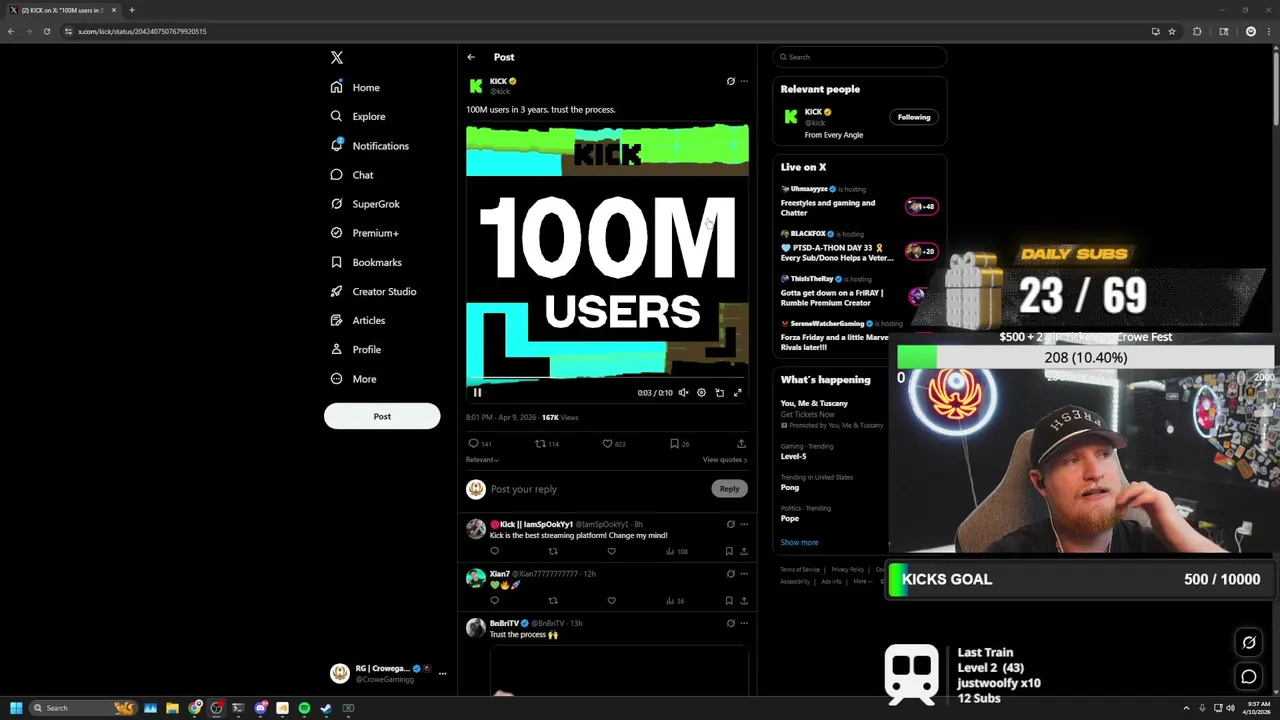Click the floating Grok button

1249,643
